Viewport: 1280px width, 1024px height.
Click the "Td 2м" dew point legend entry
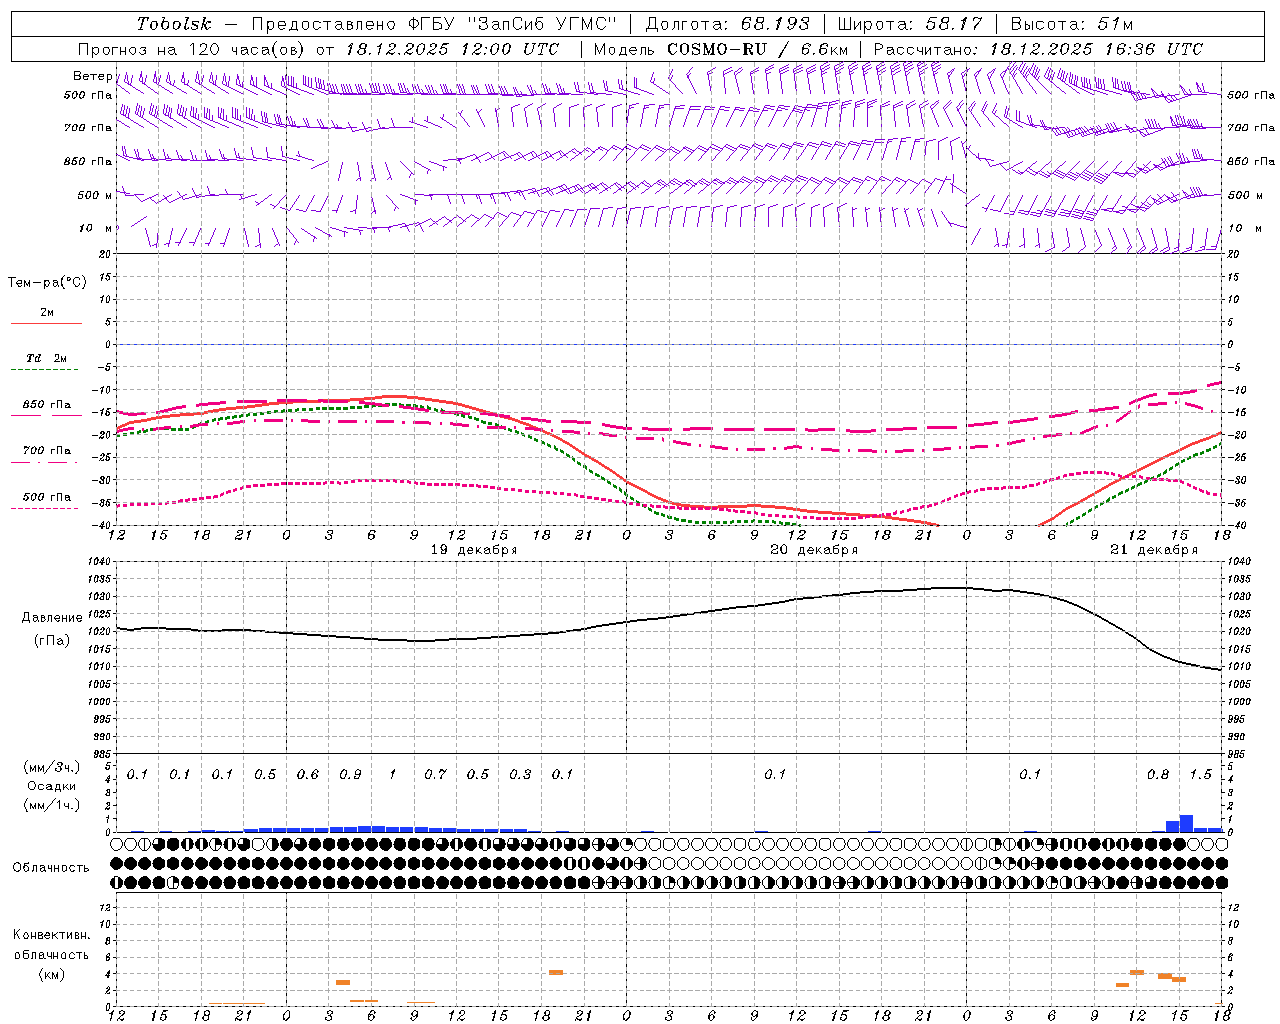click(x=47, y=358)
